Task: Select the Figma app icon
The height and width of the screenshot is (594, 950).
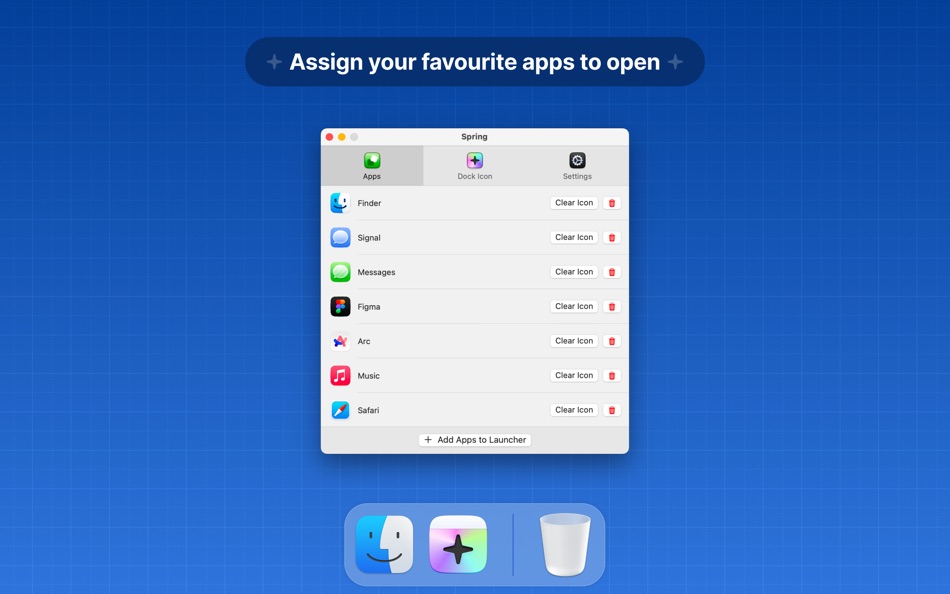Action: tap(340, 306)
